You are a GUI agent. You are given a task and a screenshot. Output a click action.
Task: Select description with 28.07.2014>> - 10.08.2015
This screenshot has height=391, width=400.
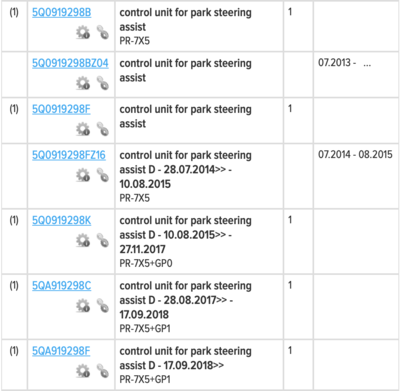click(186, 170)
